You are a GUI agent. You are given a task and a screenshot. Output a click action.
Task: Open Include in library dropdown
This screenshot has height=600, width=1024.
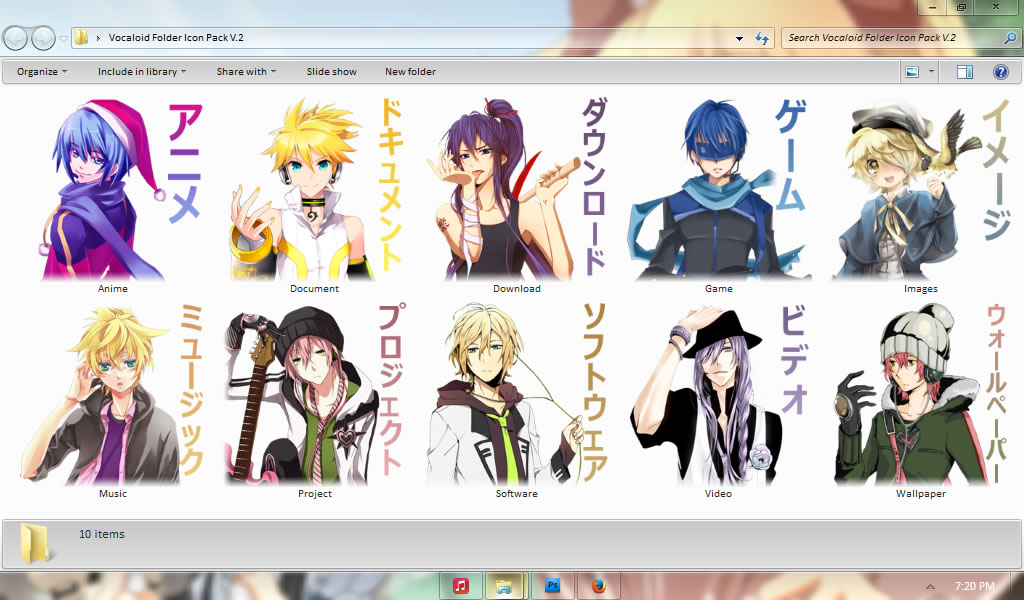[142, 72]
